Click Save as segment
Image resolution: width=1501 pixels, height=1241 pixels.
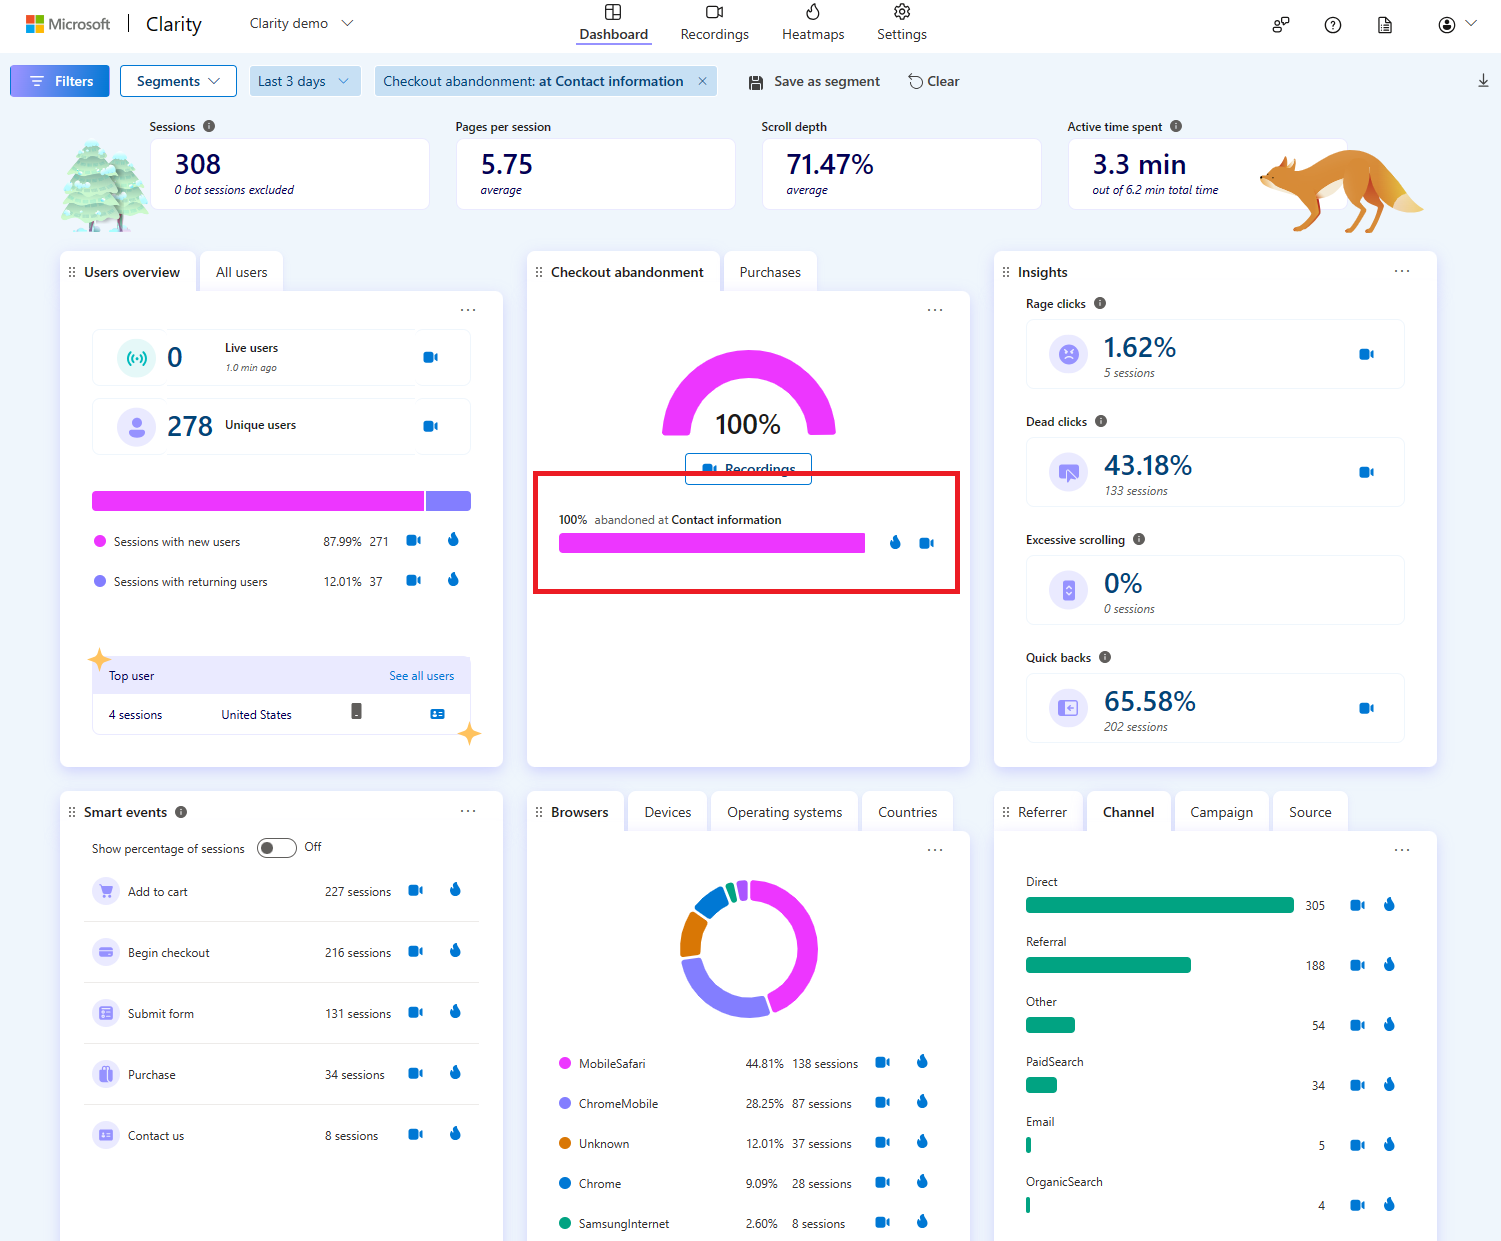(815, 81)
